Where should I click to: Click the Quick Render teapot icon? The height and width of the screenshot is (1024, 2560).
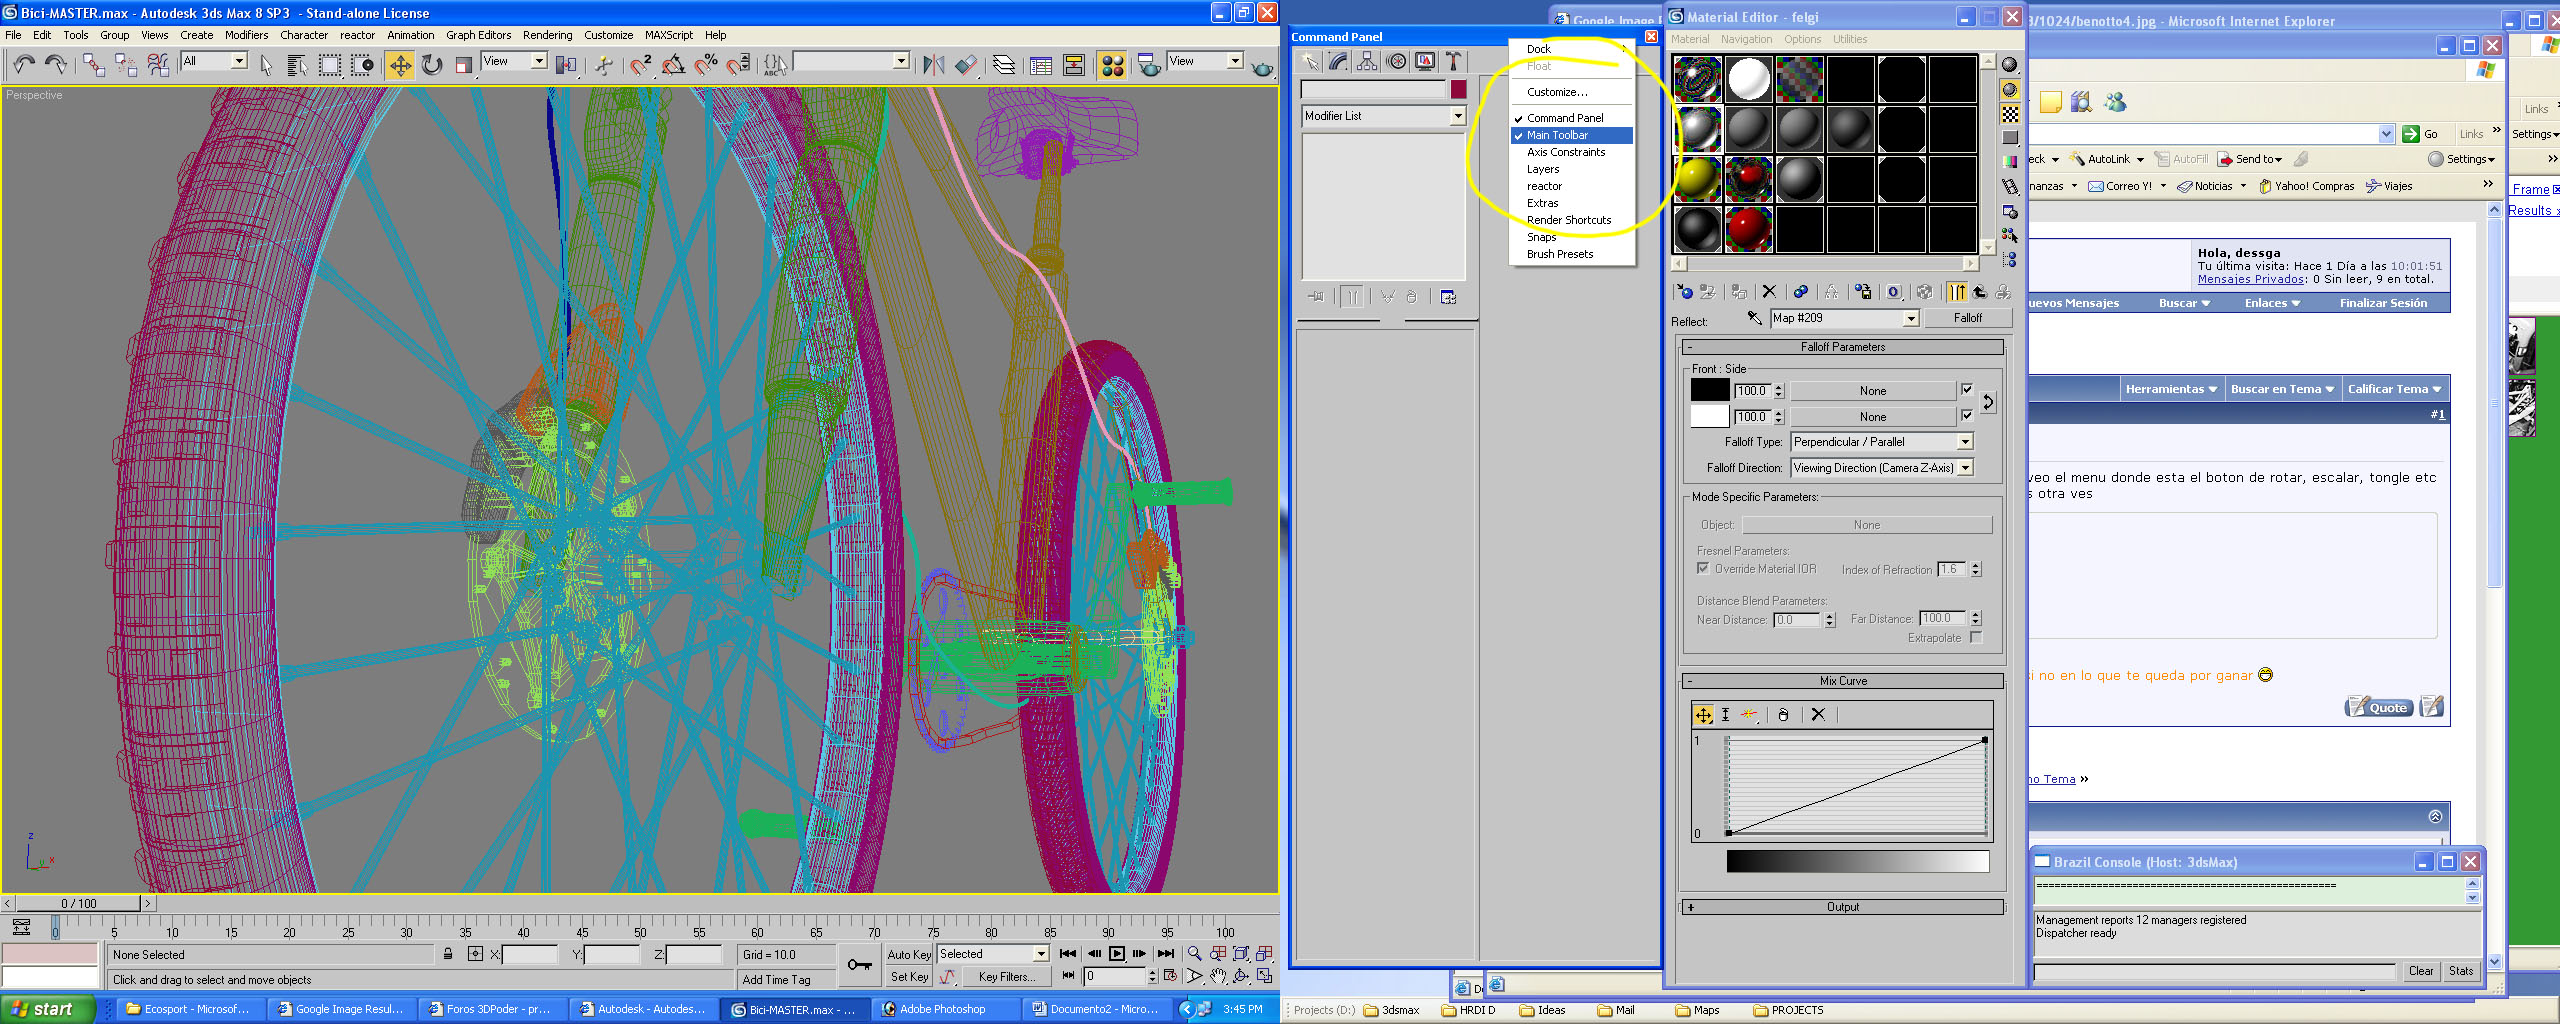(1262, 66)
